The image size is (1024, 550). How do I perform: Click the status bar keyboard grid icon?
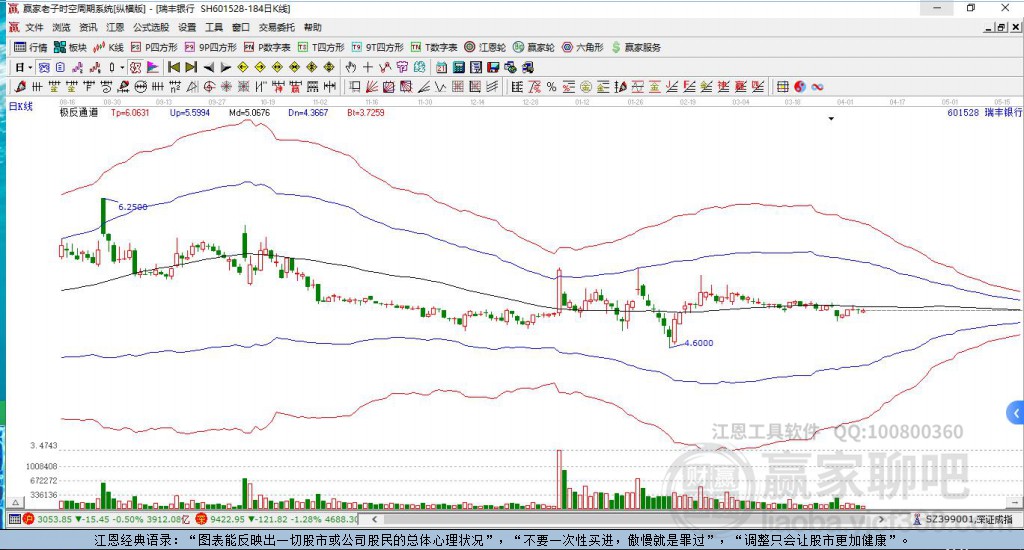click(x=14, y=519)
